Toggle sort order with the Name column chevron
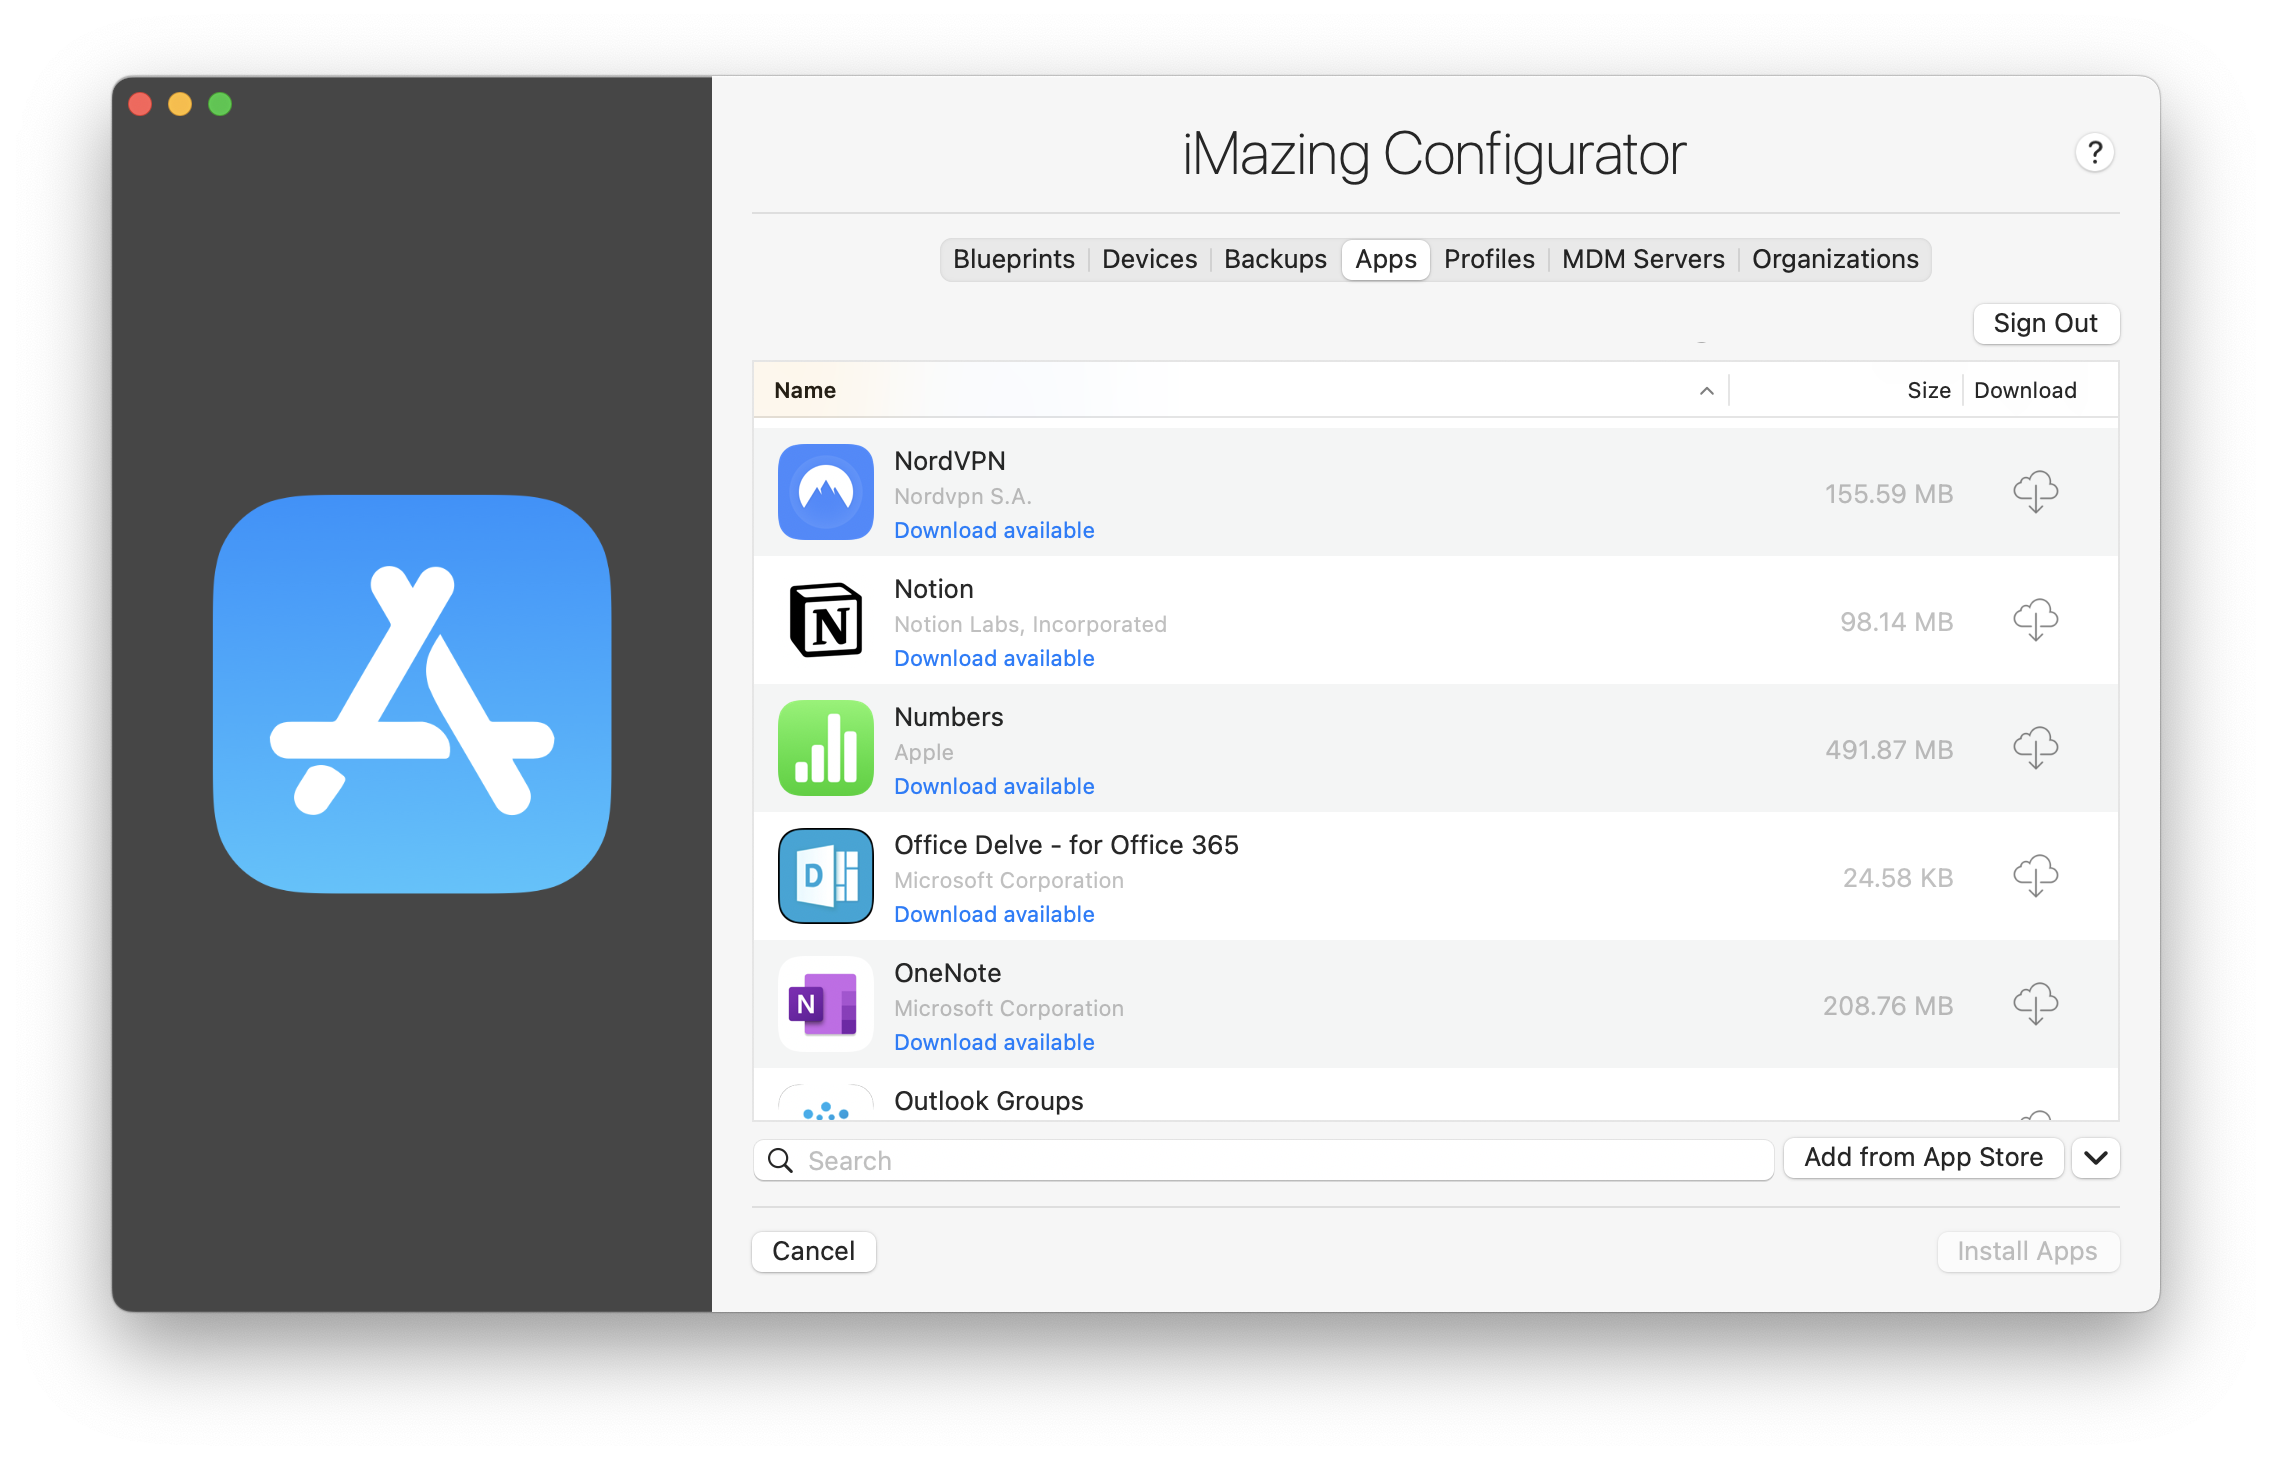The width and height of the screenshot is (2272, 1460). 1707,391
